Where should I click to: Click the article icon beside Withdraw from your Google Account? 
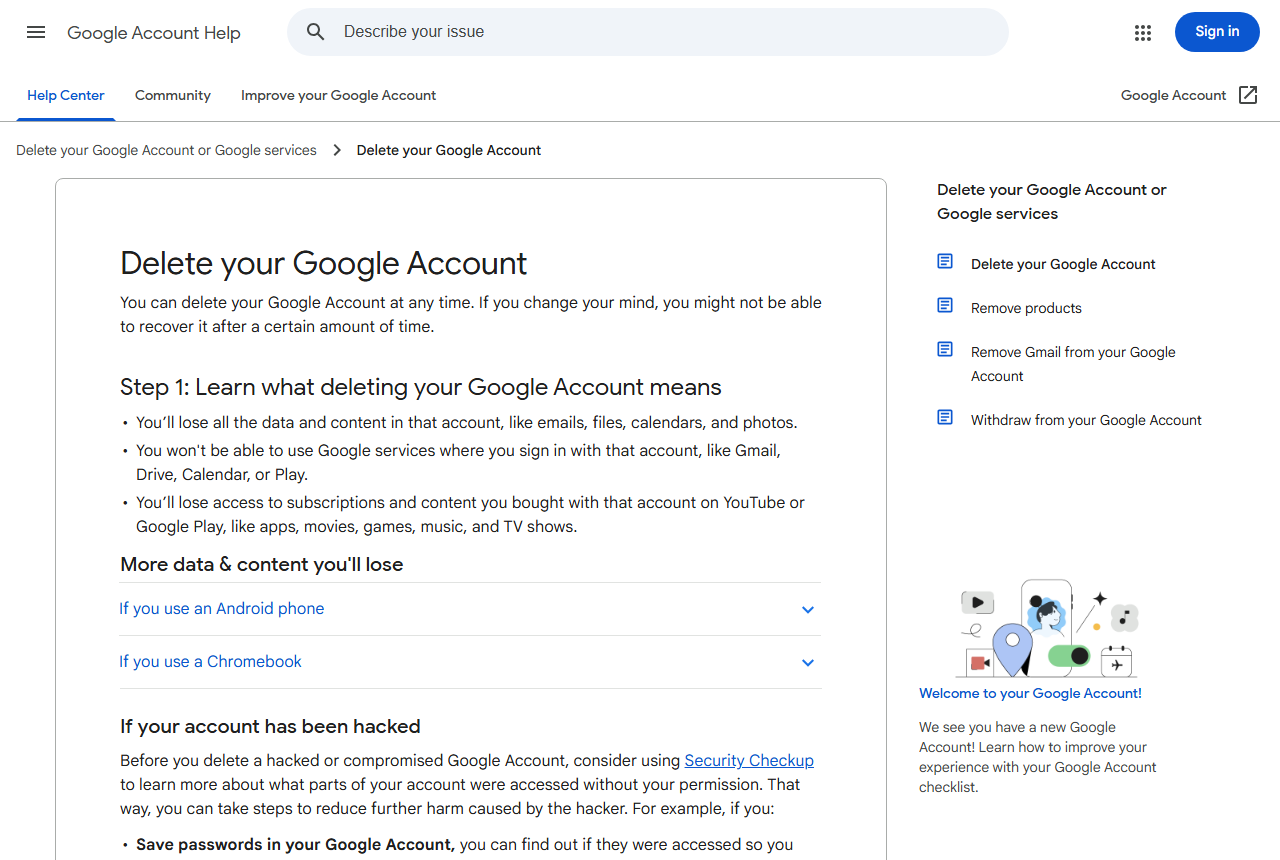945,417
